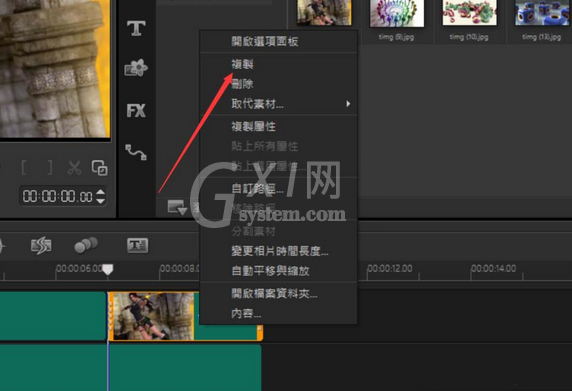Choose 自訂路徑... in the context menu
Image resolution: width=572 pixels, height=391 pixels.
pos(278,189)
